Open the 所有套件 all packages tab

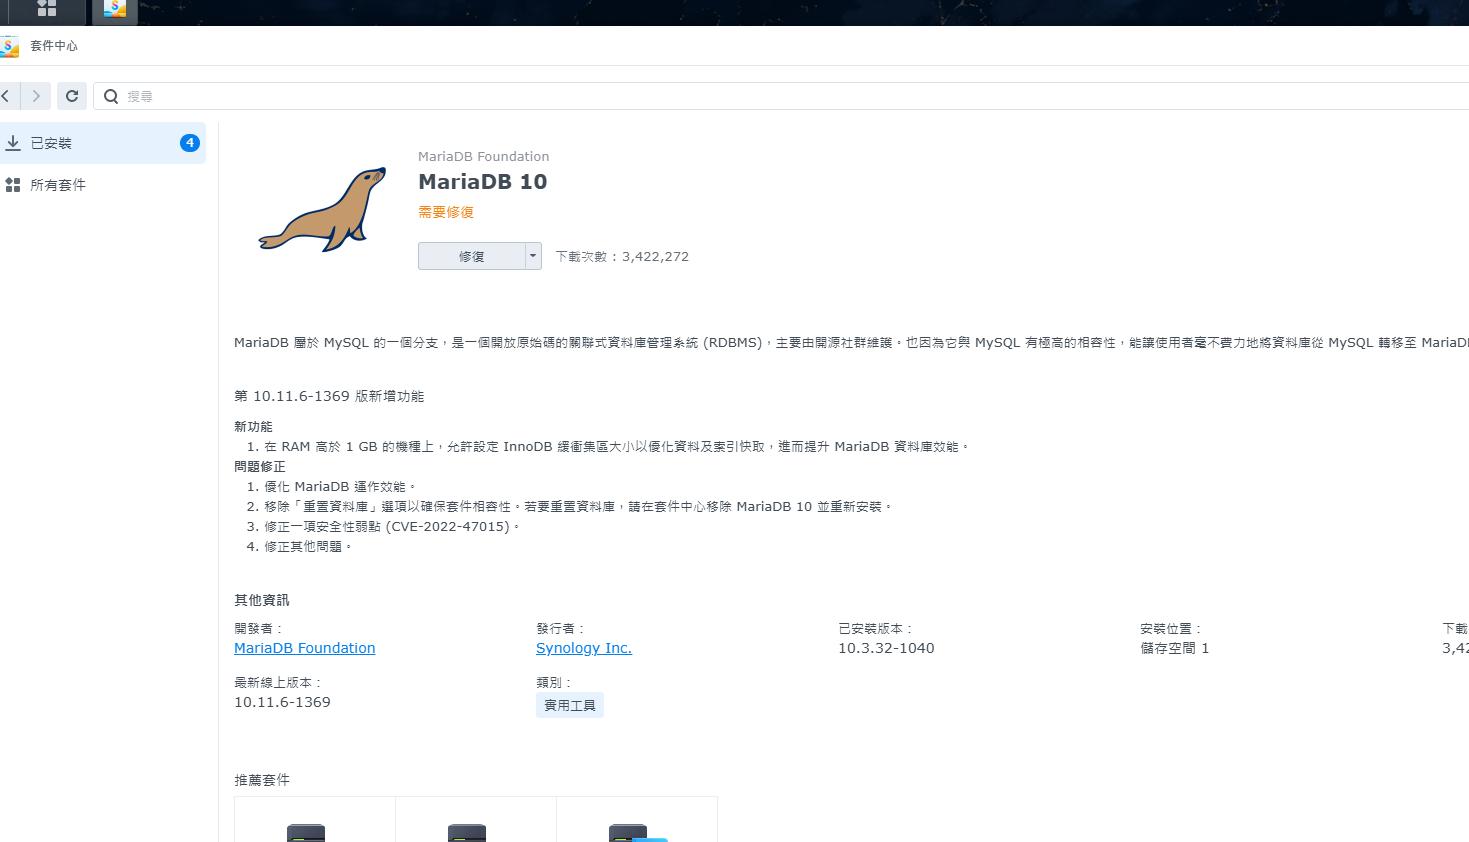coord(103,185)
